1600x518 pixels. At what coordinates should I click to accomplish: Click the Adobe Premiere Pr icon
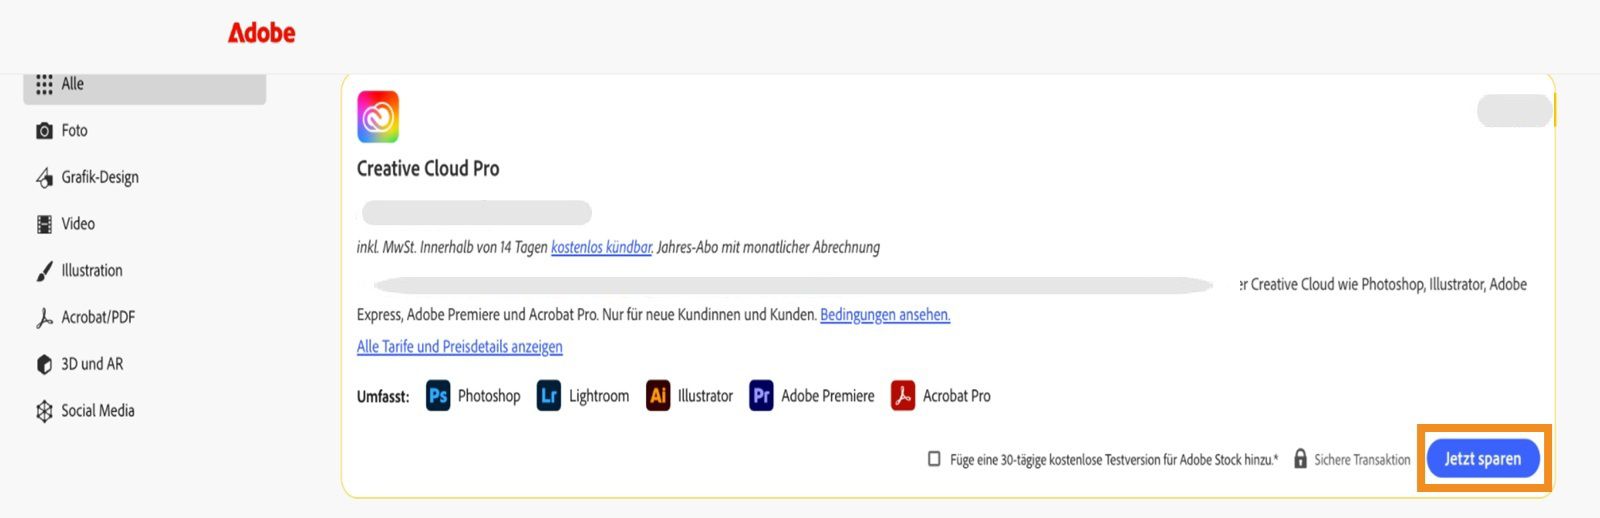pos(761,396)
